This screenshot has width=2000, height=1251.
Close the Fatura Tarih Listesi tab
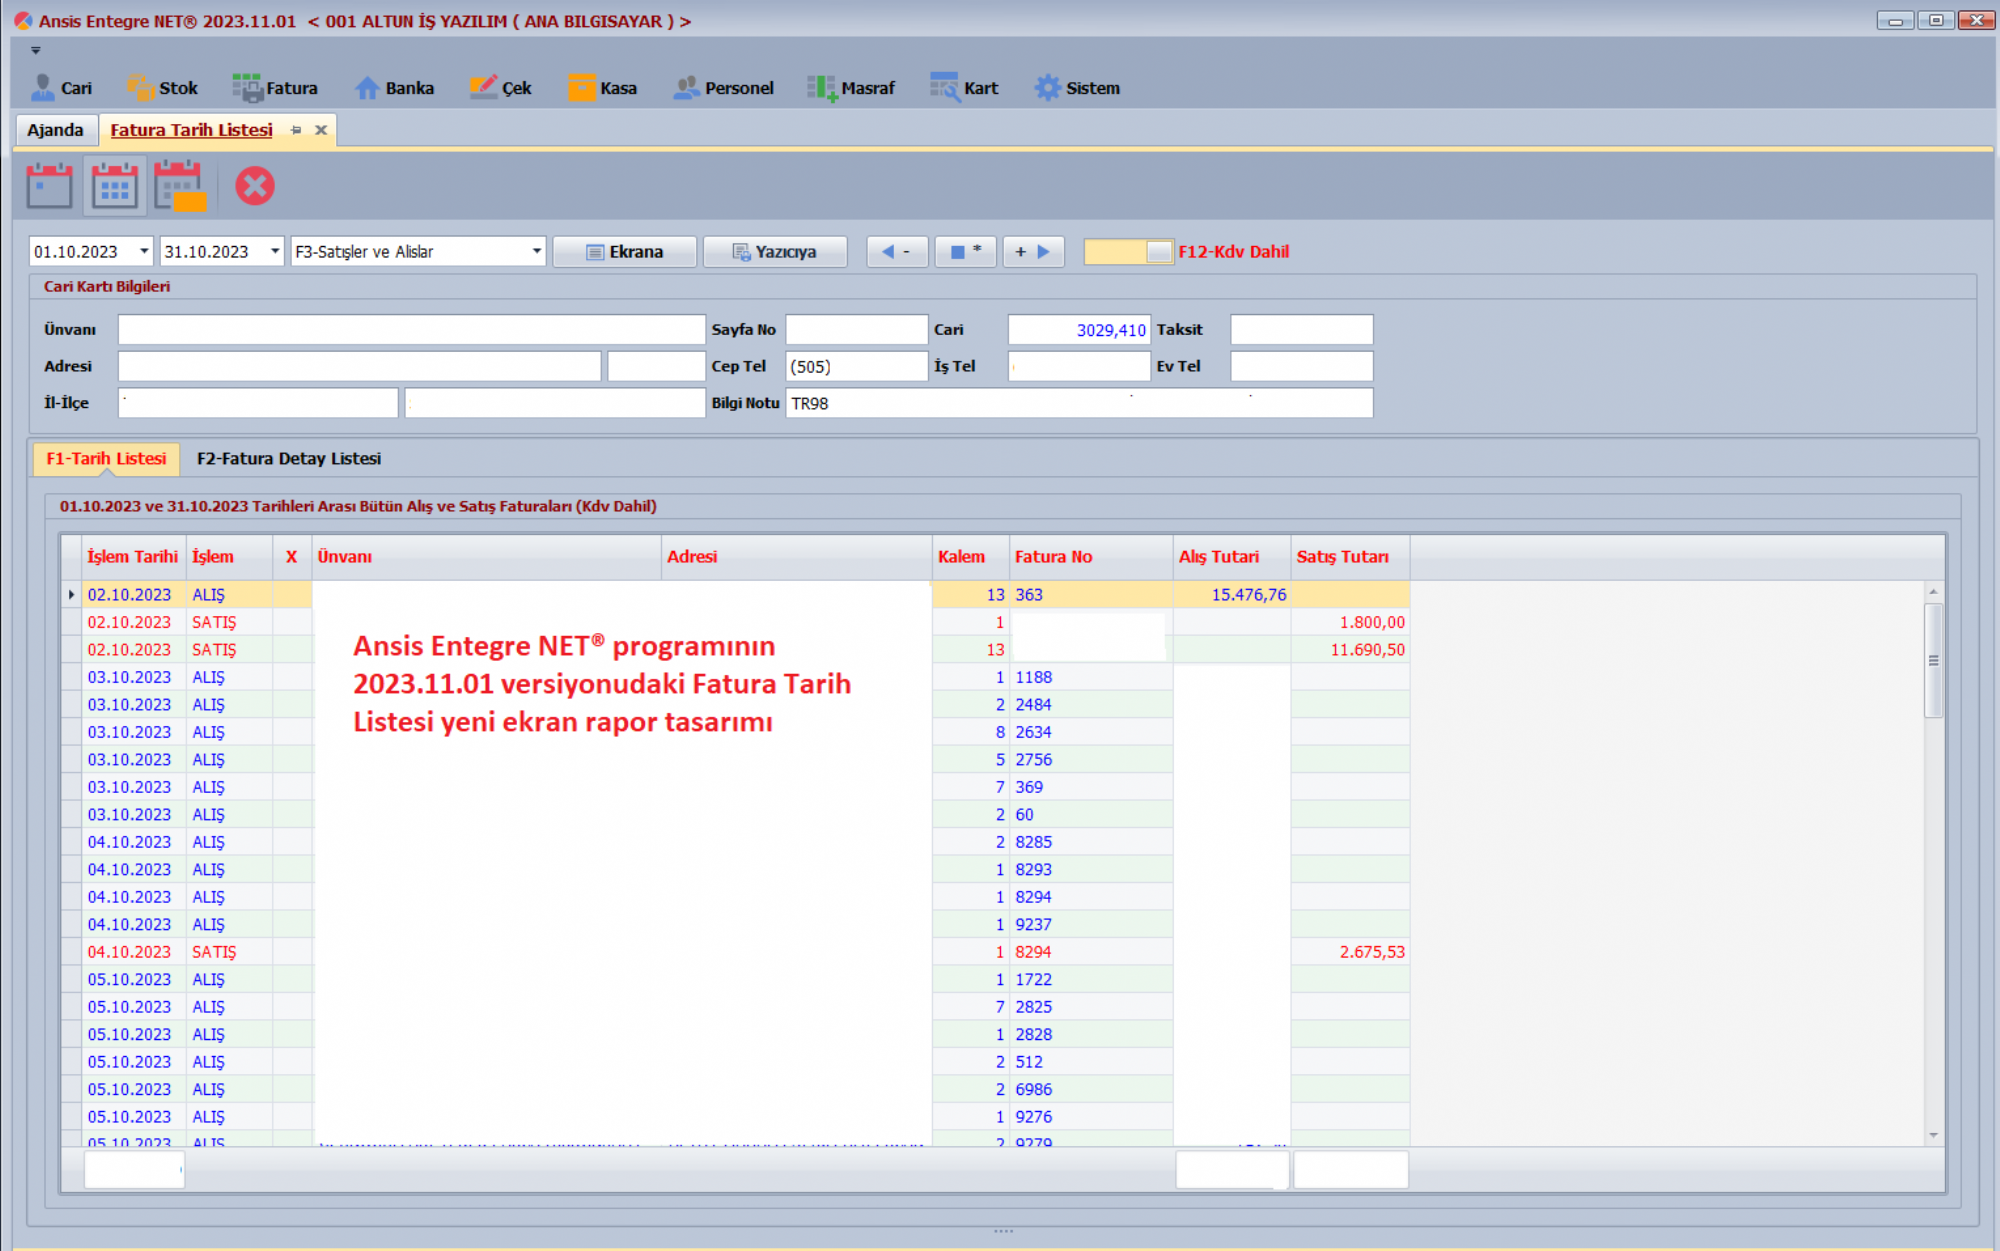(x=321, y=130)
